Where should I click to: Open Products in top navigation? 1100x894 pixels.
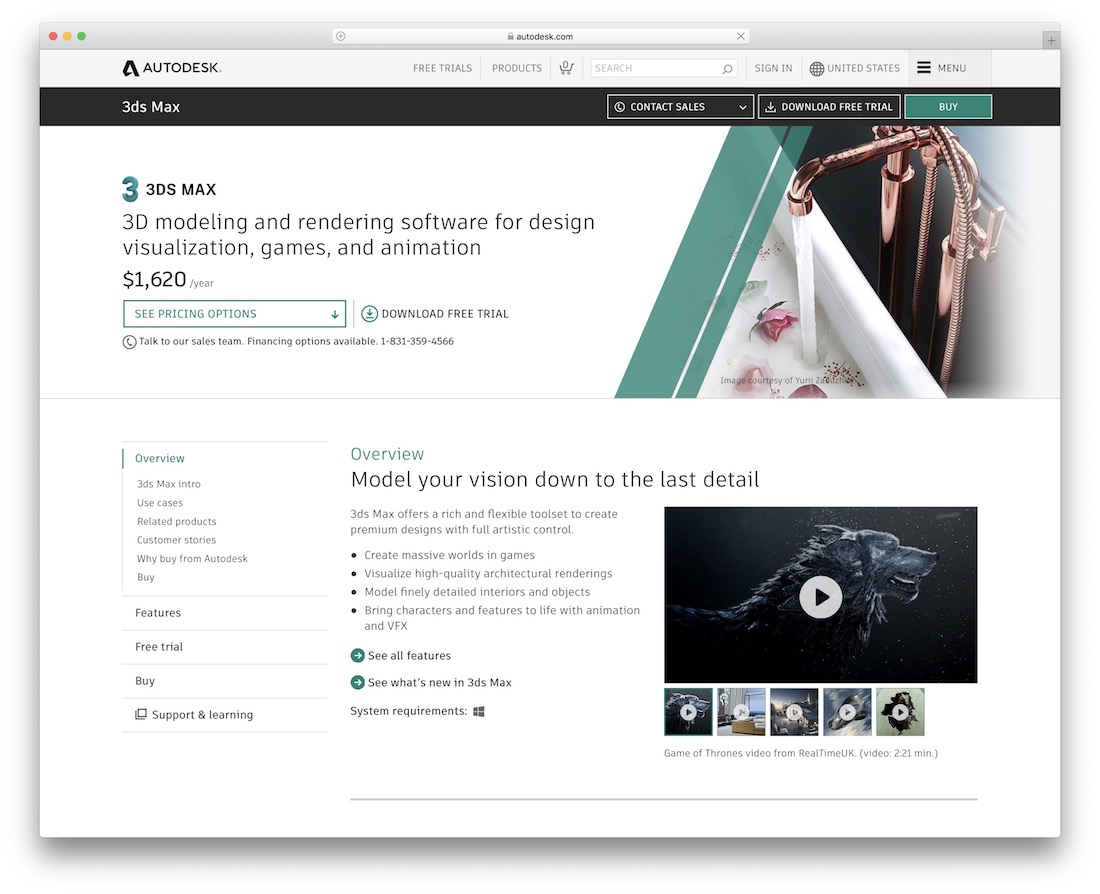(x=517, y=68)
